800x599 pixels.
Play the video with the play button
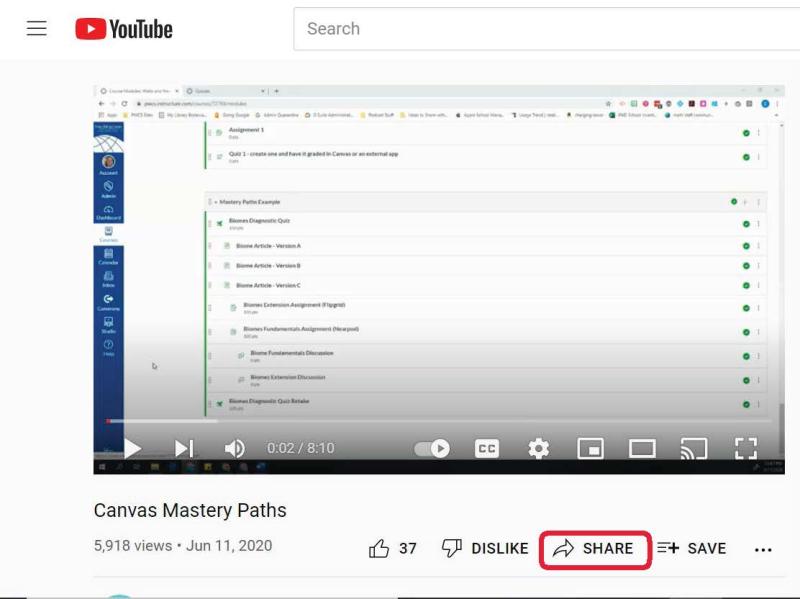pos(133,448)
